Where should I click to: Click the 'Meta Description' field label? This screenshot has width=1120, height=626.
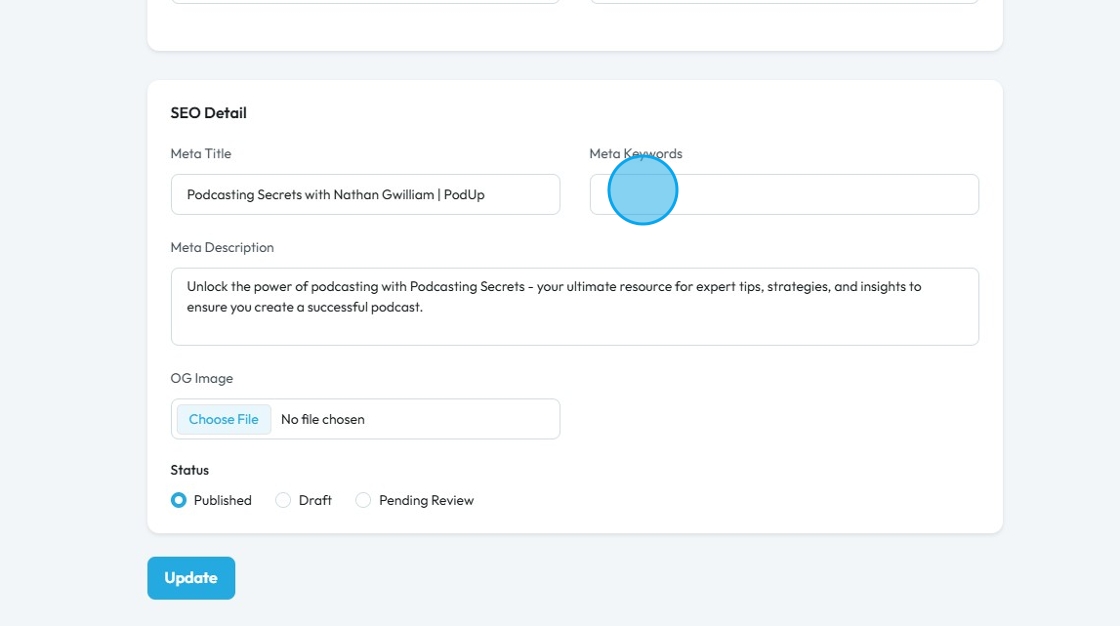coord(222,247)
